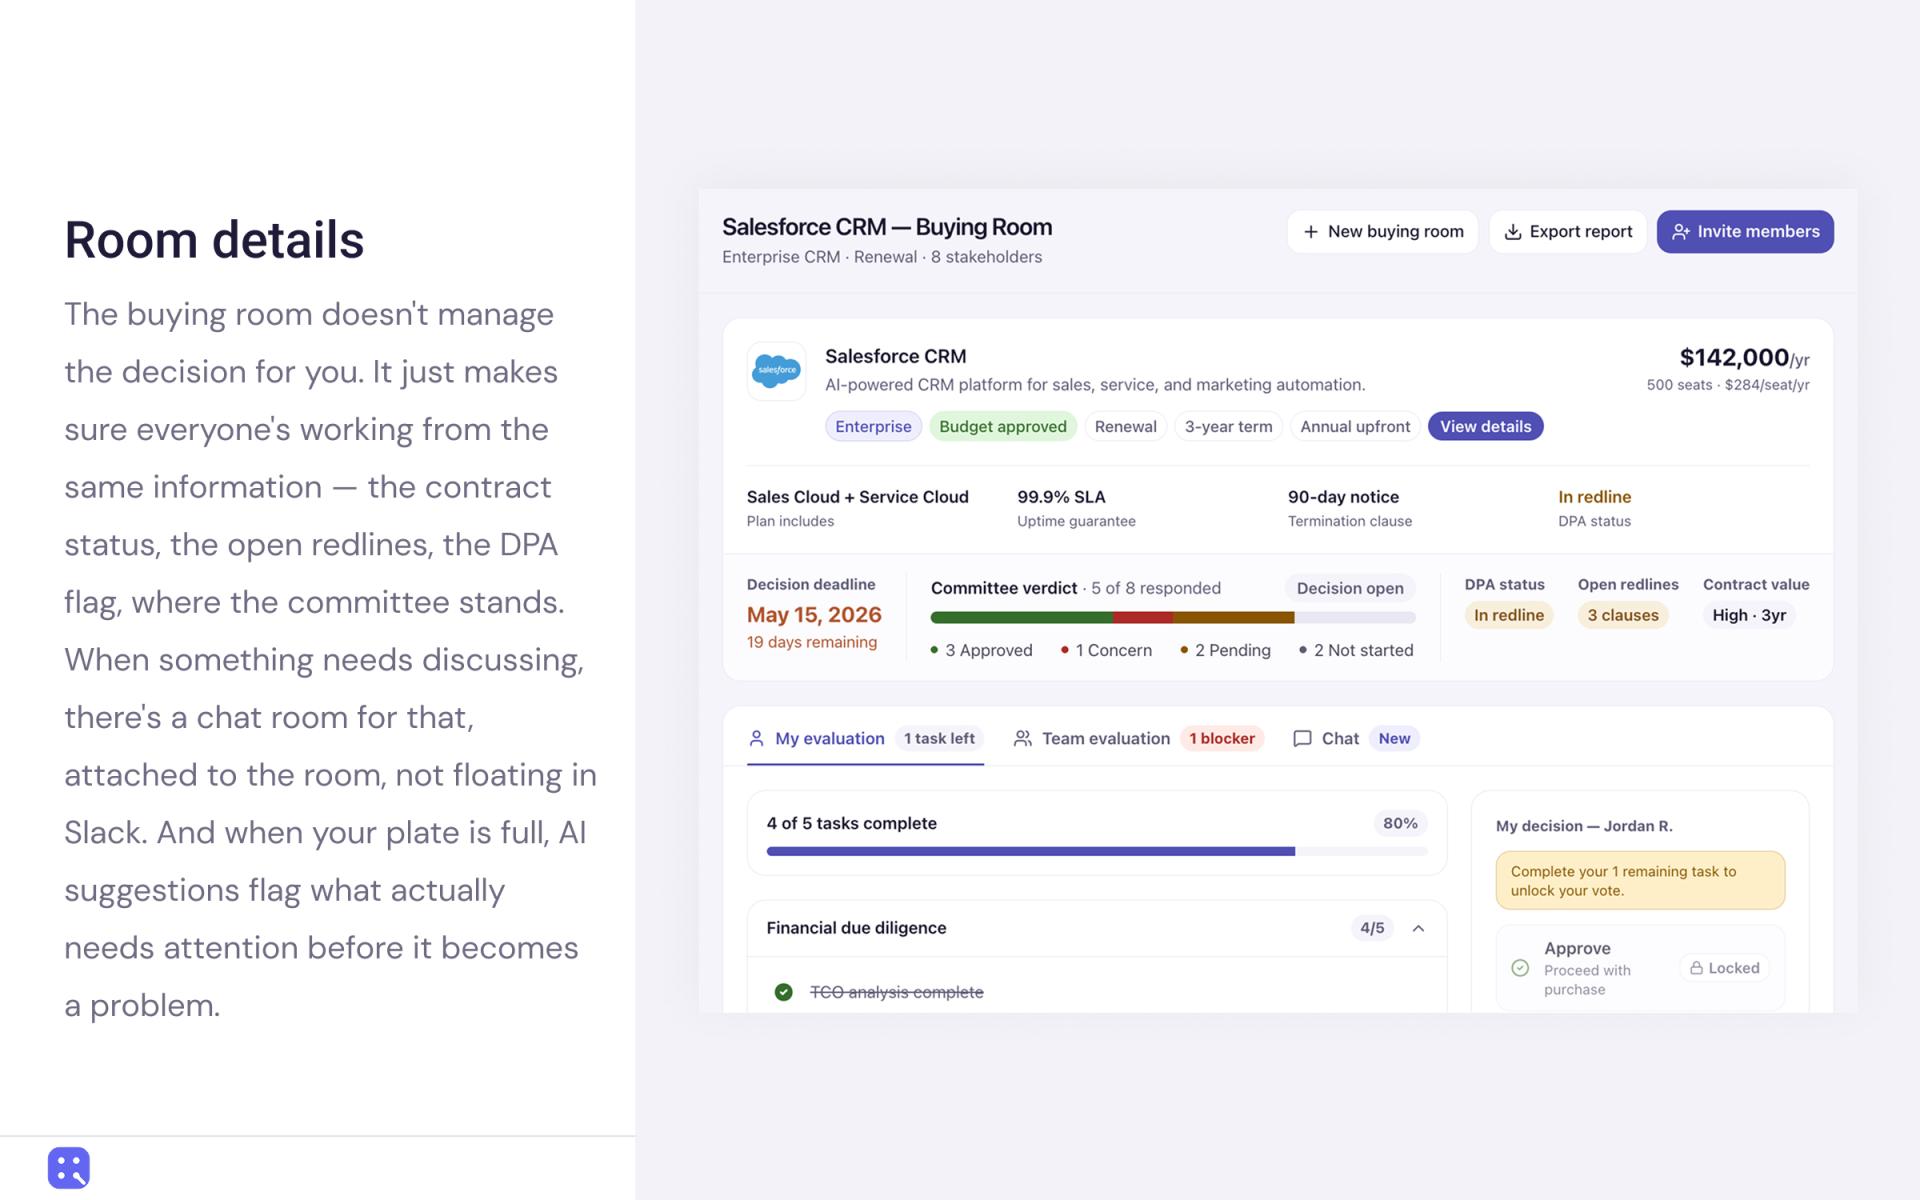The width and height of the screenshot is (1920, 1200).
Task: Click the 4/5 count on Financial due diligence
Action: (x=1372, y=929)
